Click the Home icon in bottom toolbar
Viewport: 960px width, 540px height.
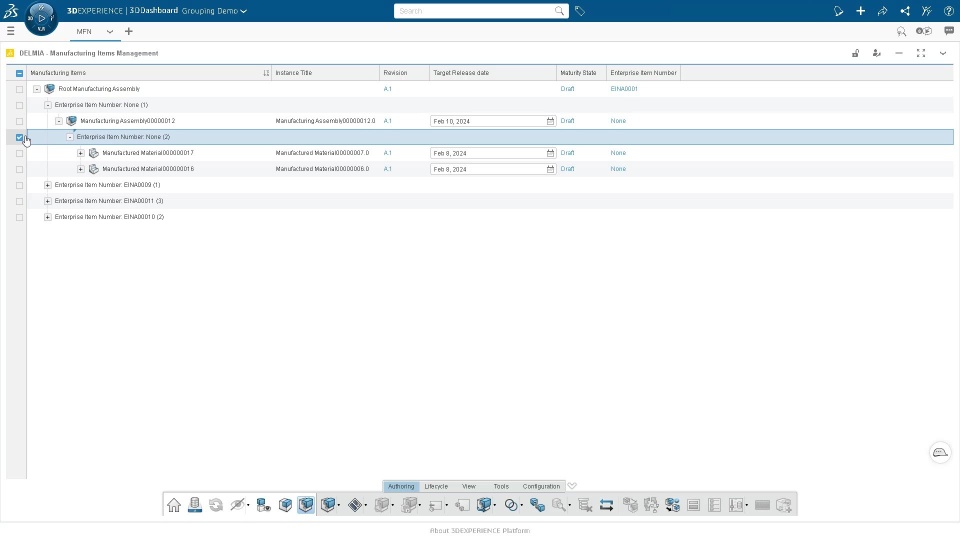pos(174,505)
